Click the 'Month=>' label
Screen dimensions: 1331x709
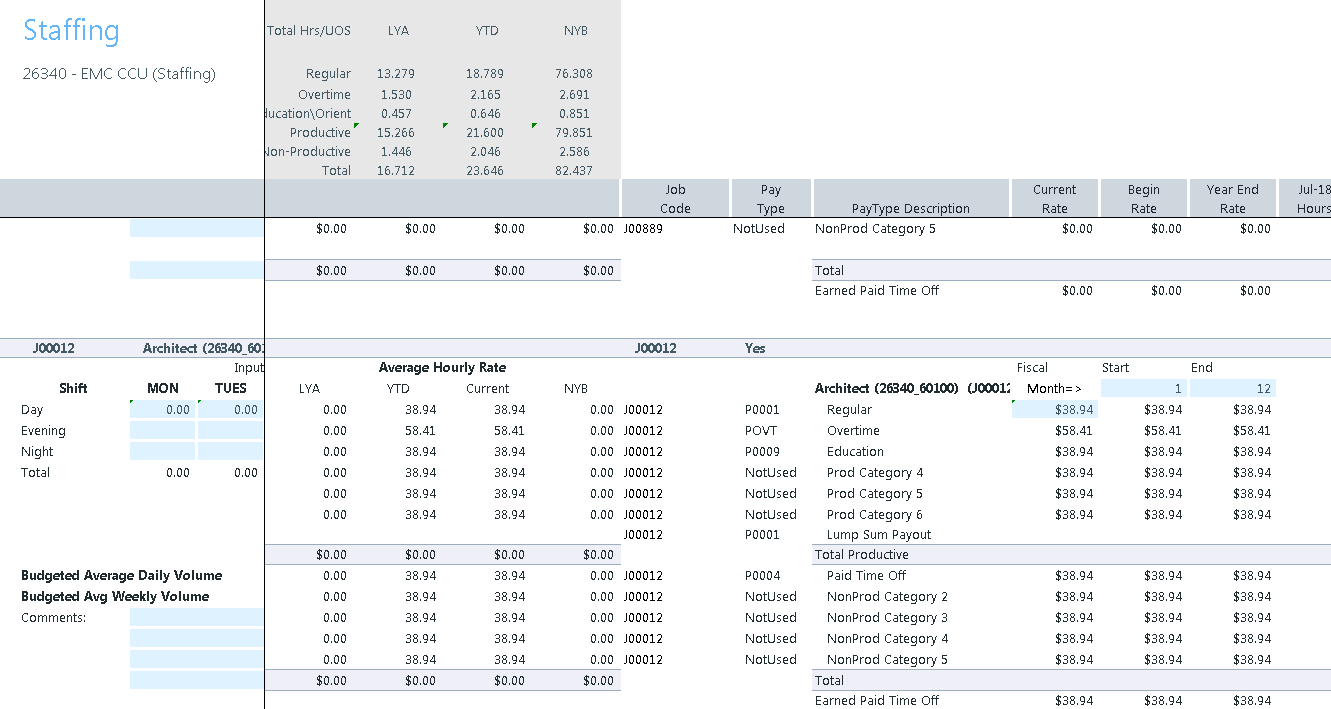pyautogui.click(x=1054, y=389)
